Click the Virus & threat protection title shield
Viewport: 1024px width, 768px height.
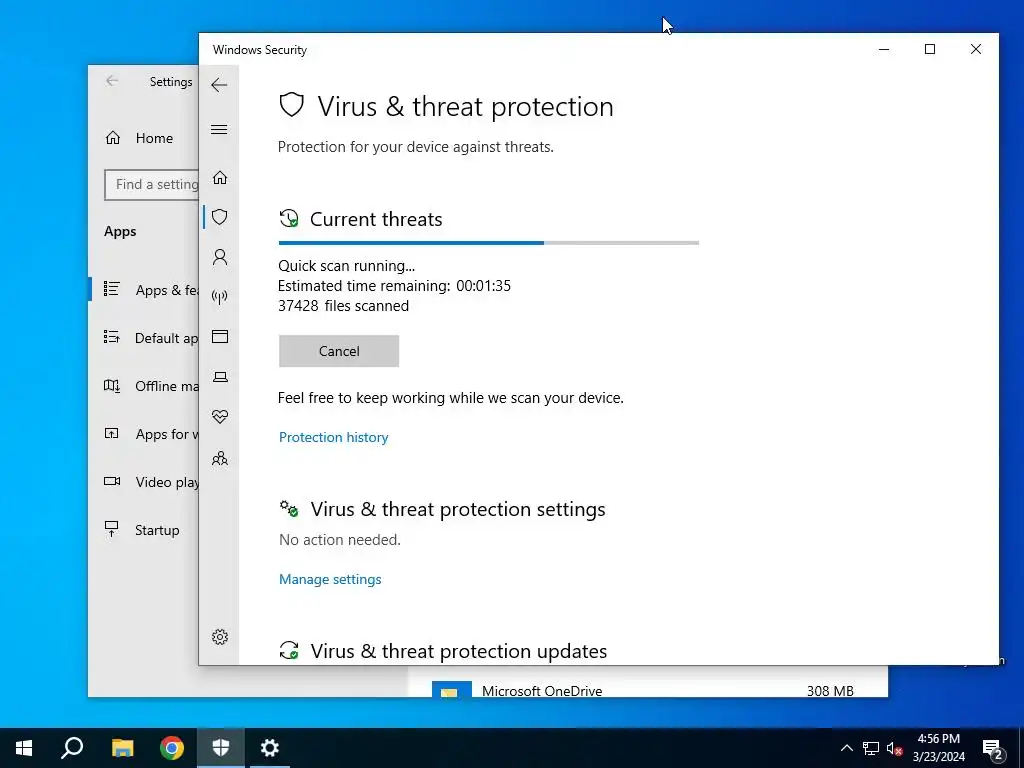pyautogui.click(x=291, y=104)
